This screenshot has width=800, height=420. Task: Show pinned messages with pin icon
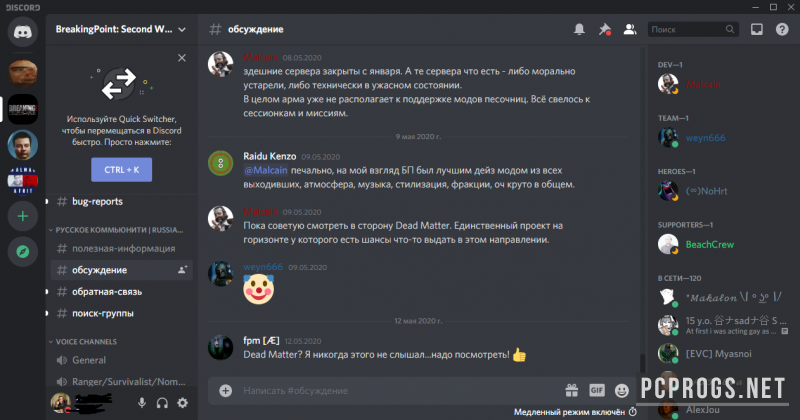pyautogui.click(x=605, y=30)
